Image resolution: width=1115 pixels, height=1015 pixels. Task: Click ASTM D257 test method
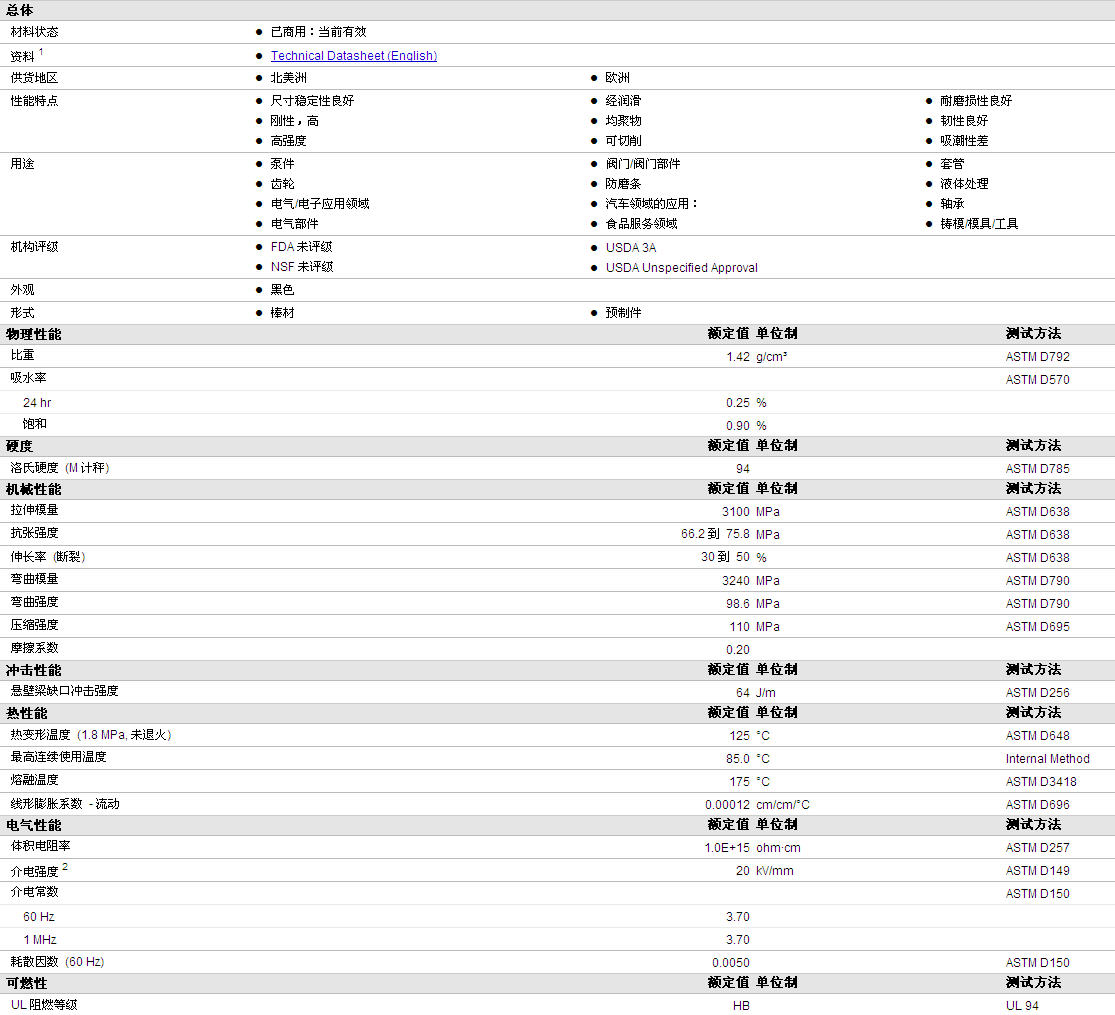click(x=1037, y=848)
